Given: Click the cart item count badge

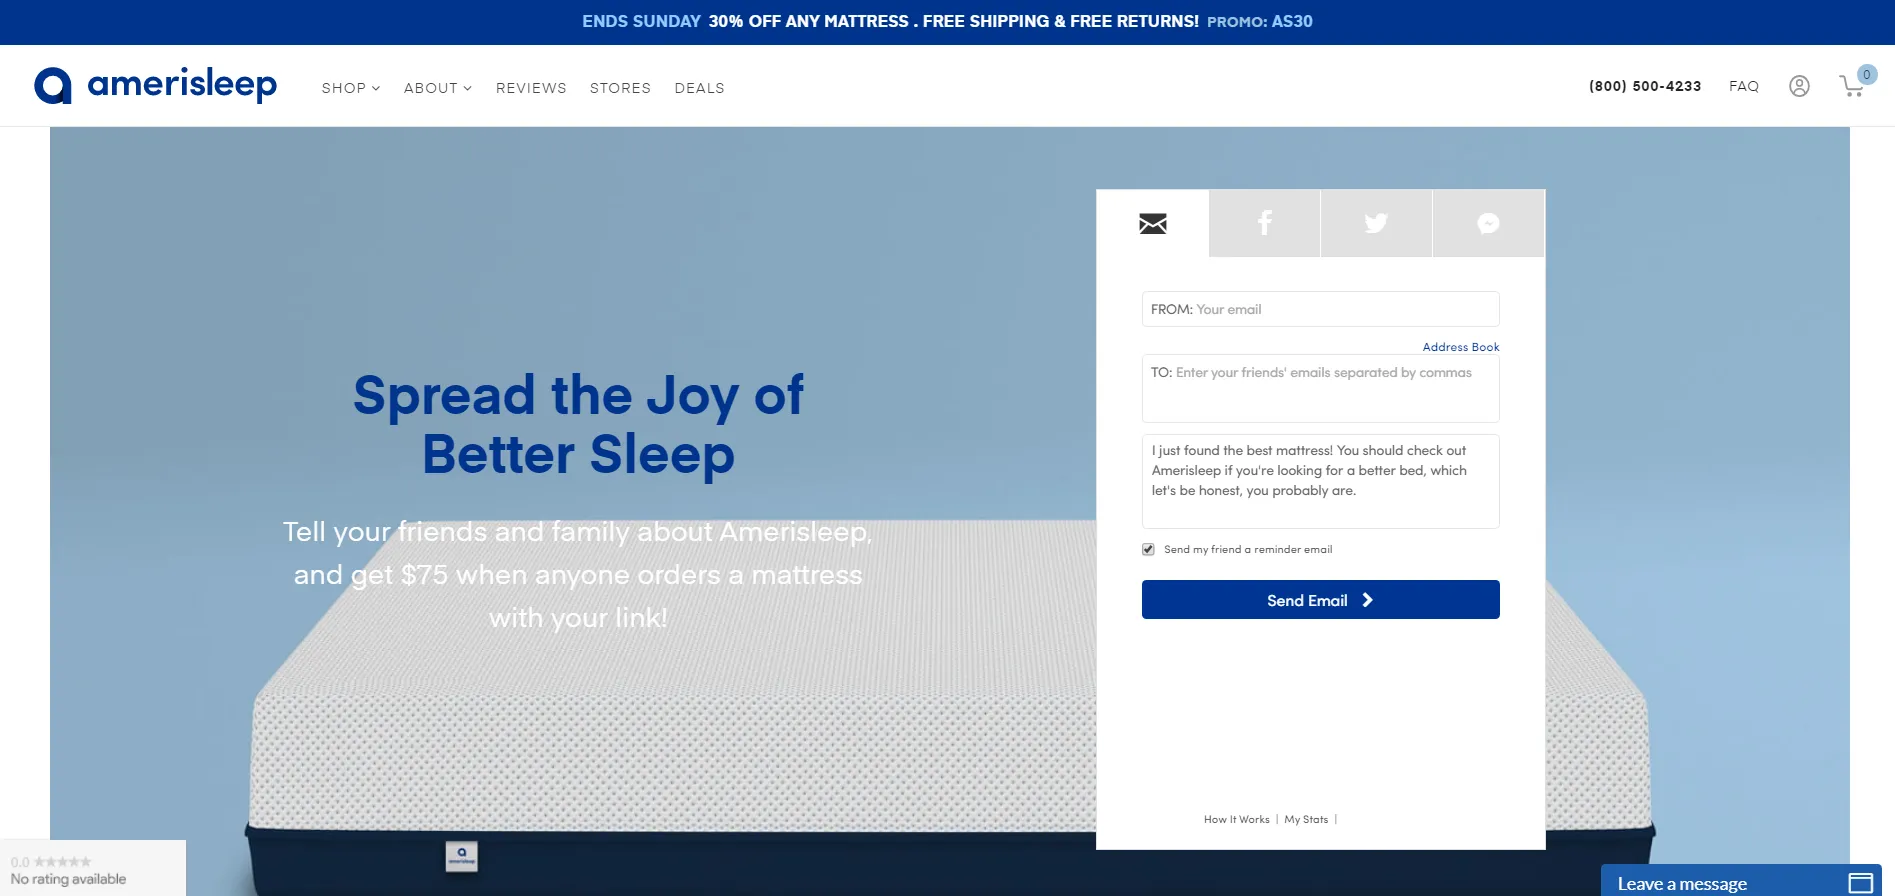Looking at the screenshot, I should click(x=1866, y=75).
